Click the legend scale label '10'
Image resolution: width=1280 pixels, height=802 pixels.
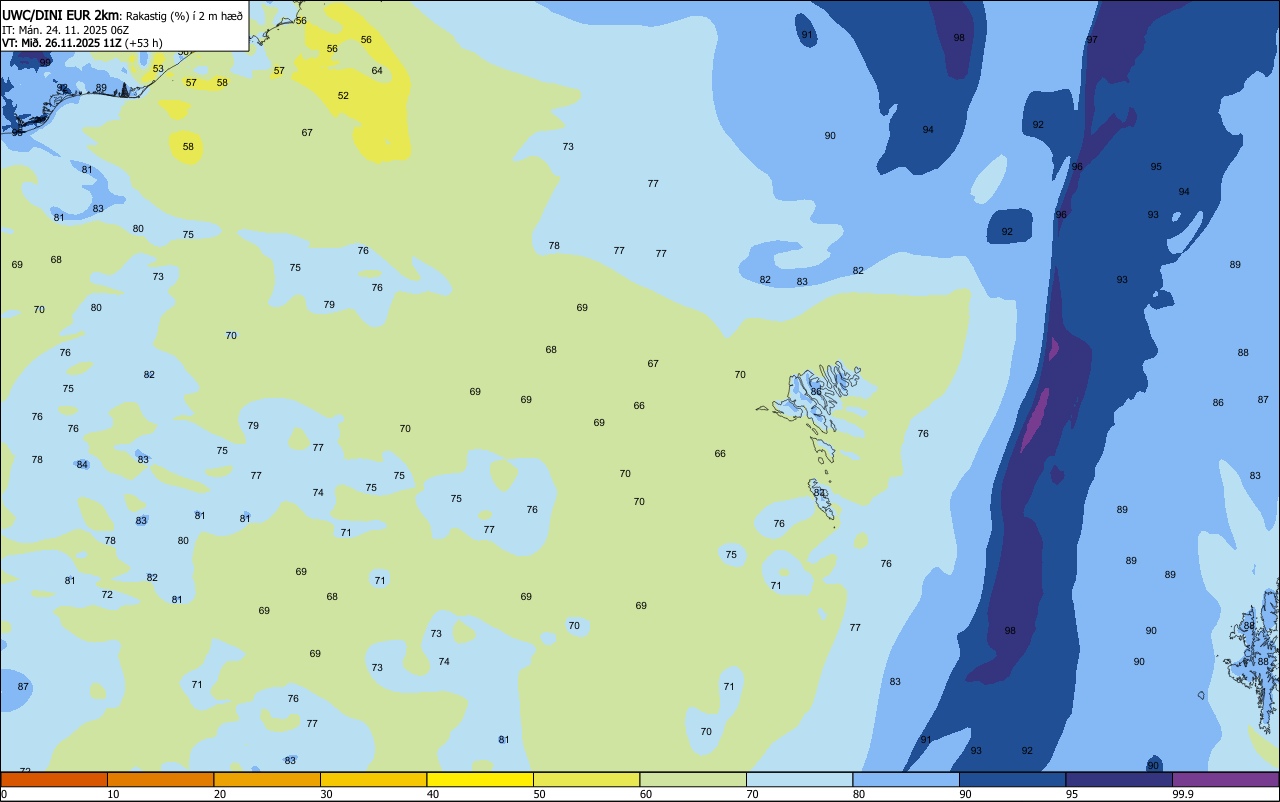pos(113,794)
